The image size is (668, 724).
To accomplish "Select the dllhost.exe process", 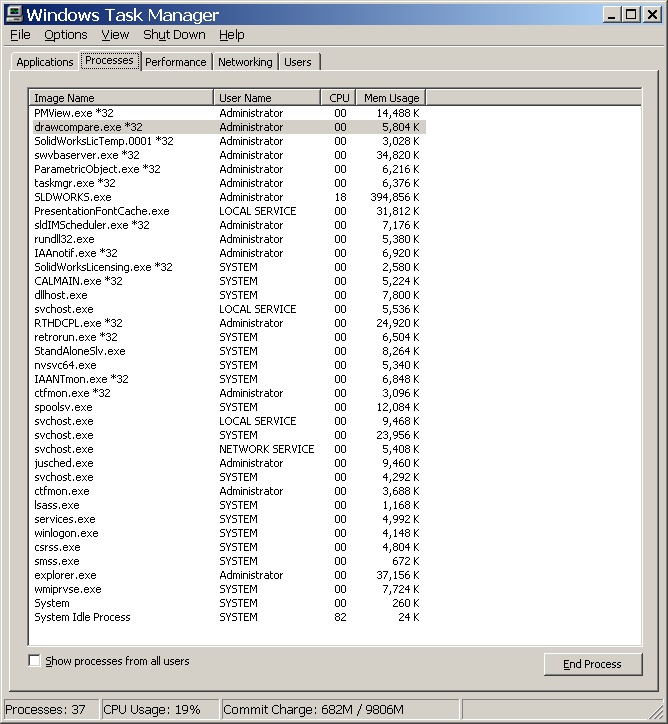I will (x=229, y=295).
